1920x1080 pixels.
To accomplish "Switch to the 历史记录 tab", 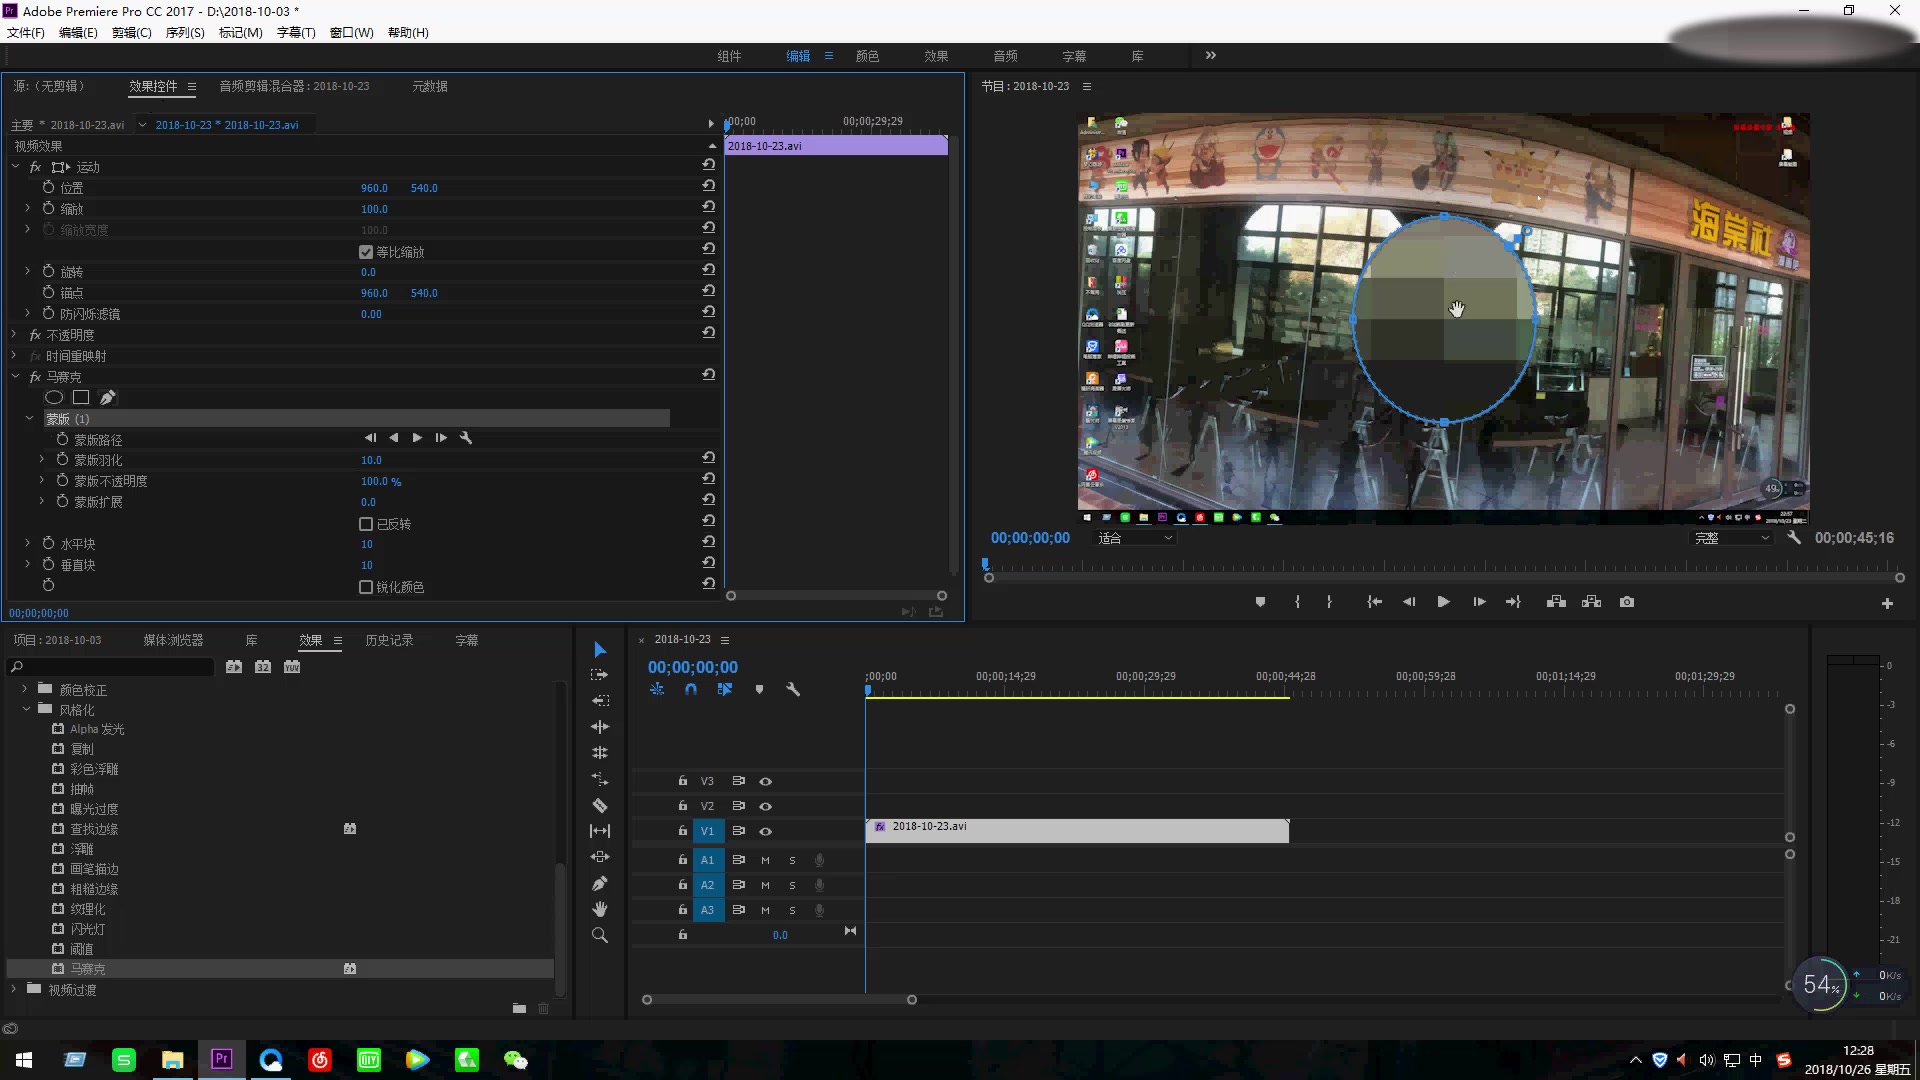I will pyautogui.click(x=389, y=640).
